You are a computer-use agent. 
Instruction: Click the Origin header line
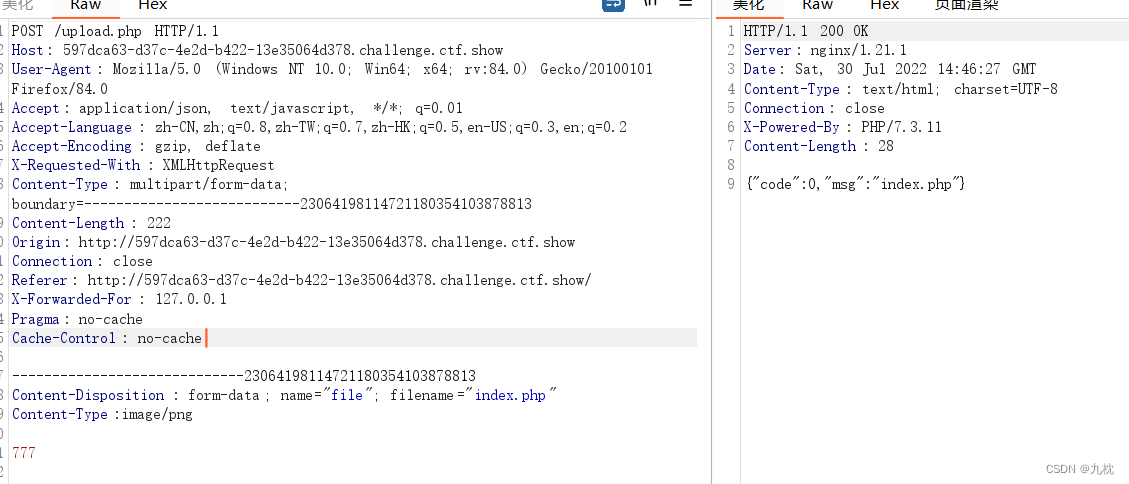point(293,242)
